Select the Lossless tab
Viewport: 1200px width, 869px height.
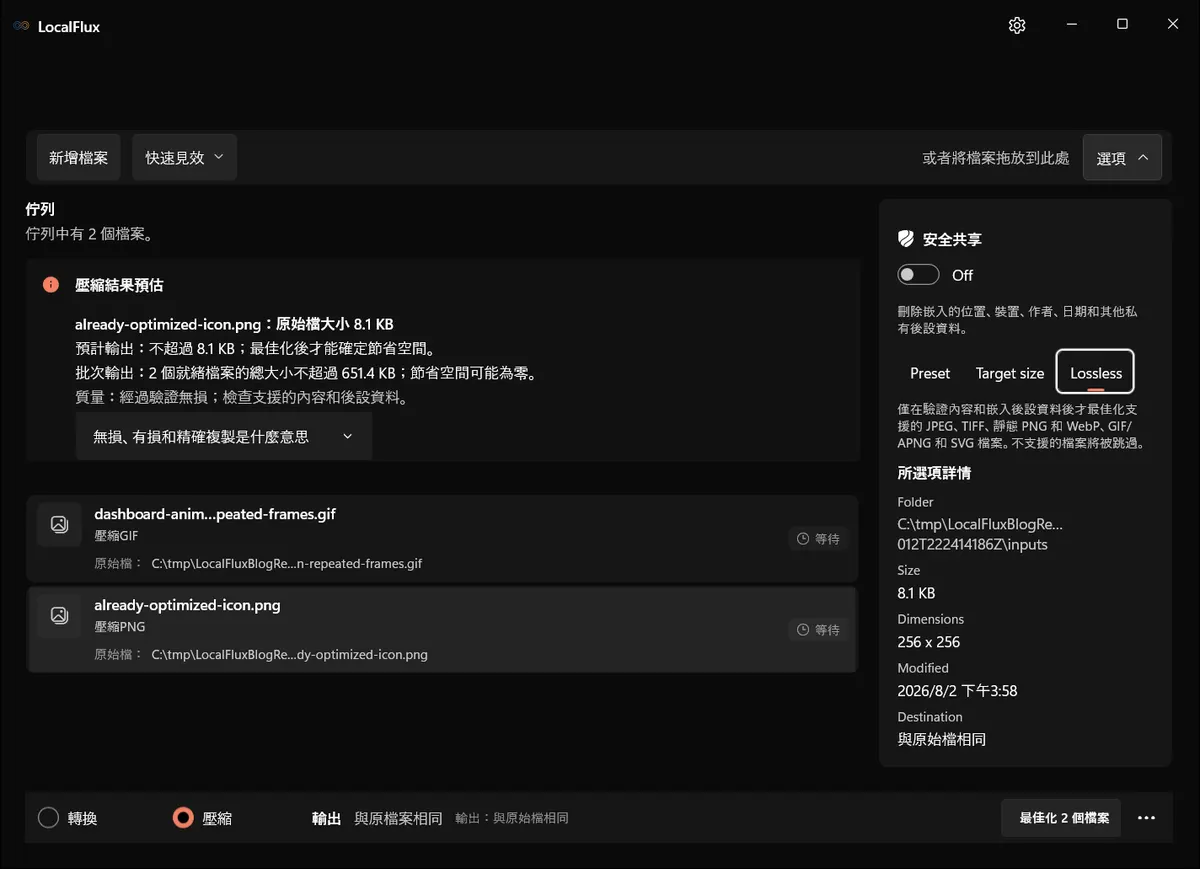pos(1096,373)
